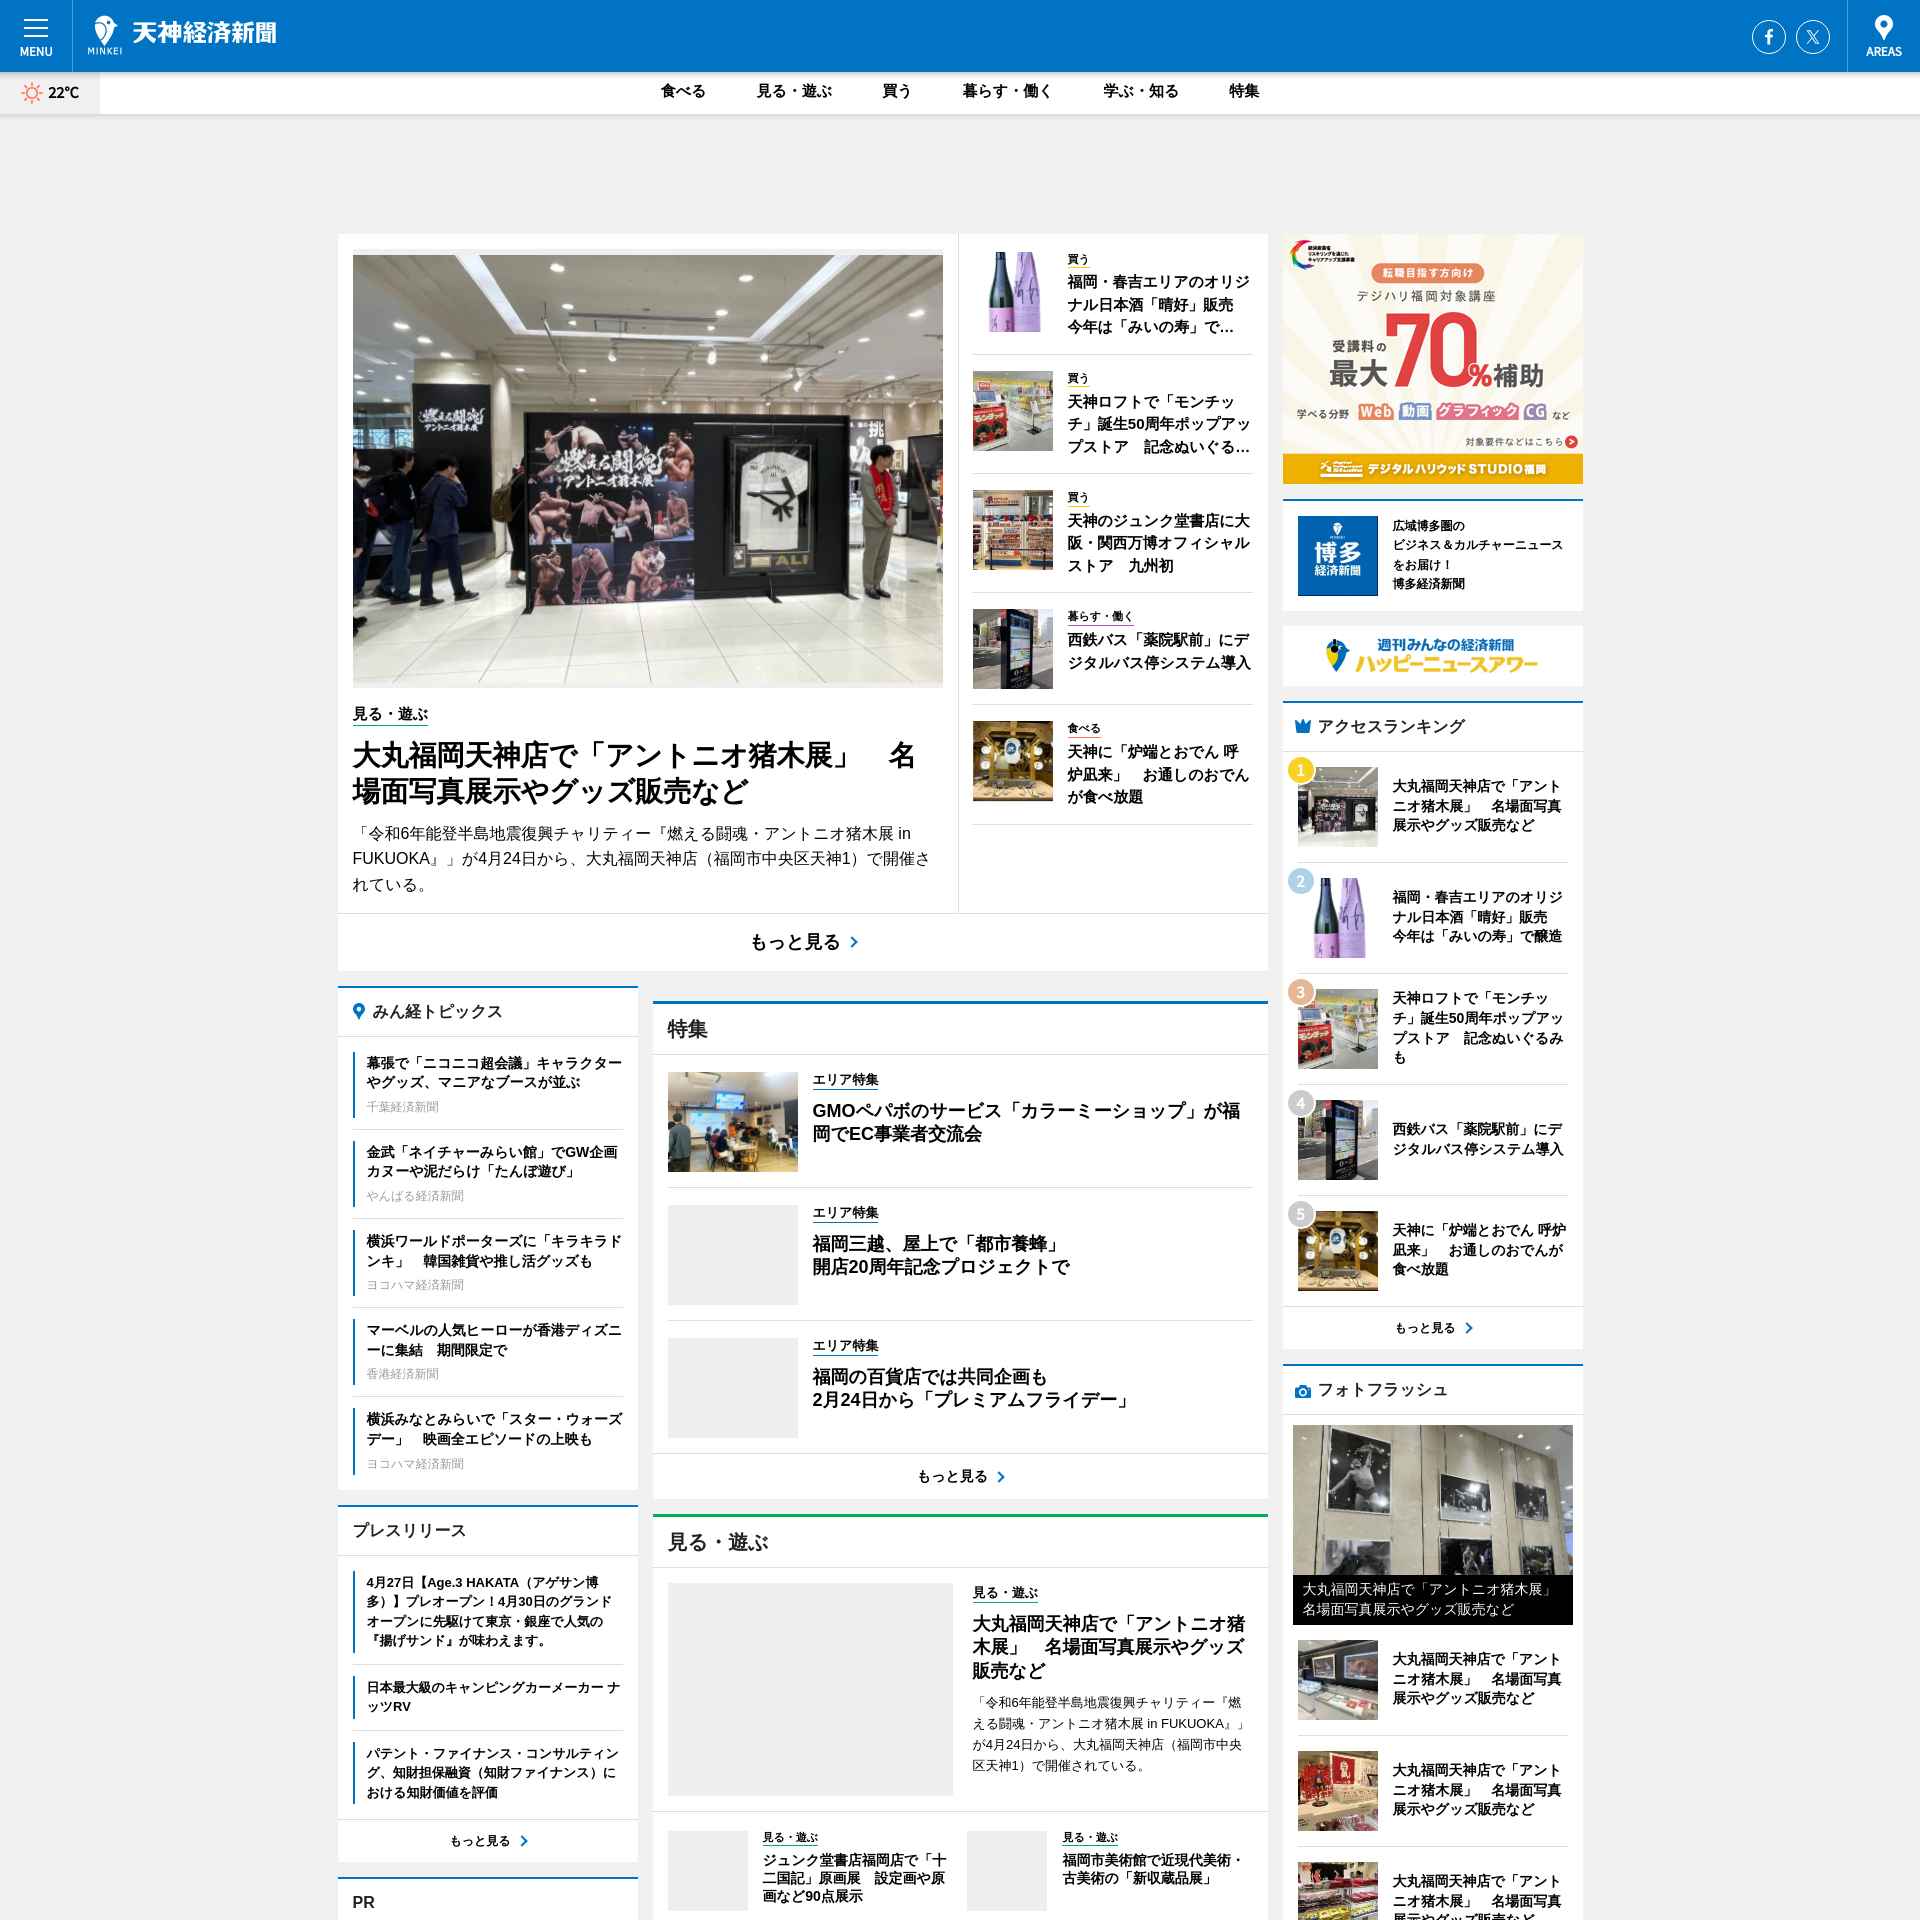
Task: Click the 食べる tag on おでん article
Action: click(x=1083, y=728)
